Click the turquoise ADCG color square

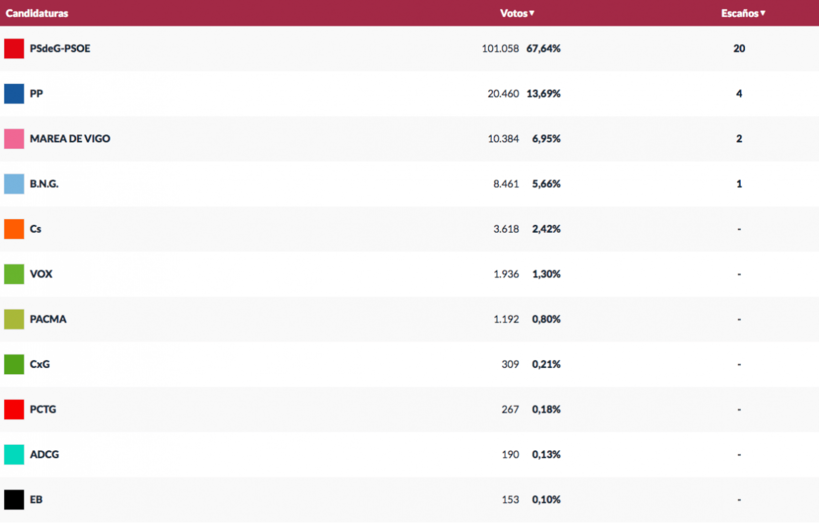coord(14,454)
